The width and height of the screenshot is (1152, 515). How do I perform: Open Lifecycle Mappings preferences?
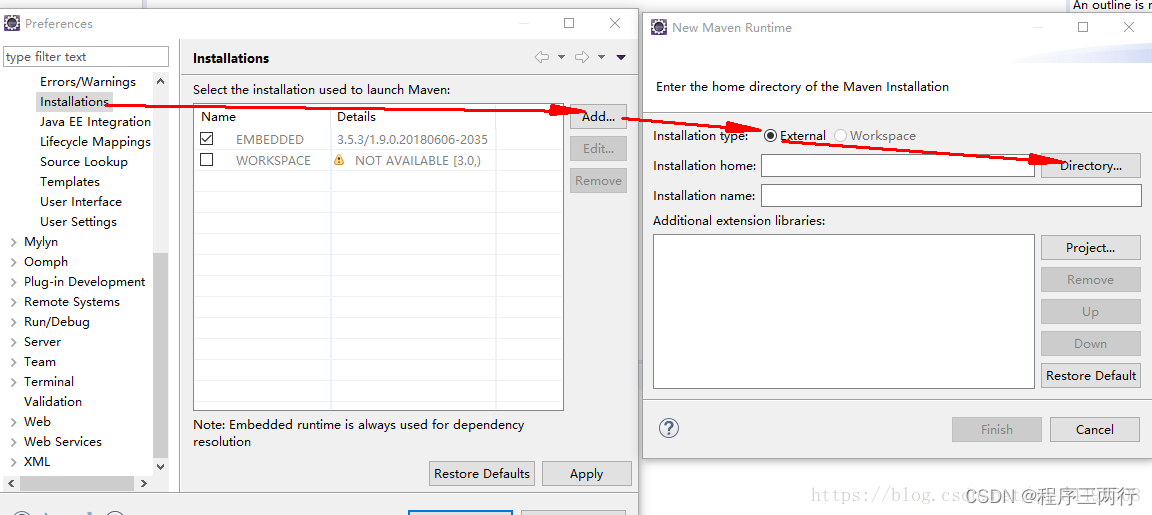(96, 142)
